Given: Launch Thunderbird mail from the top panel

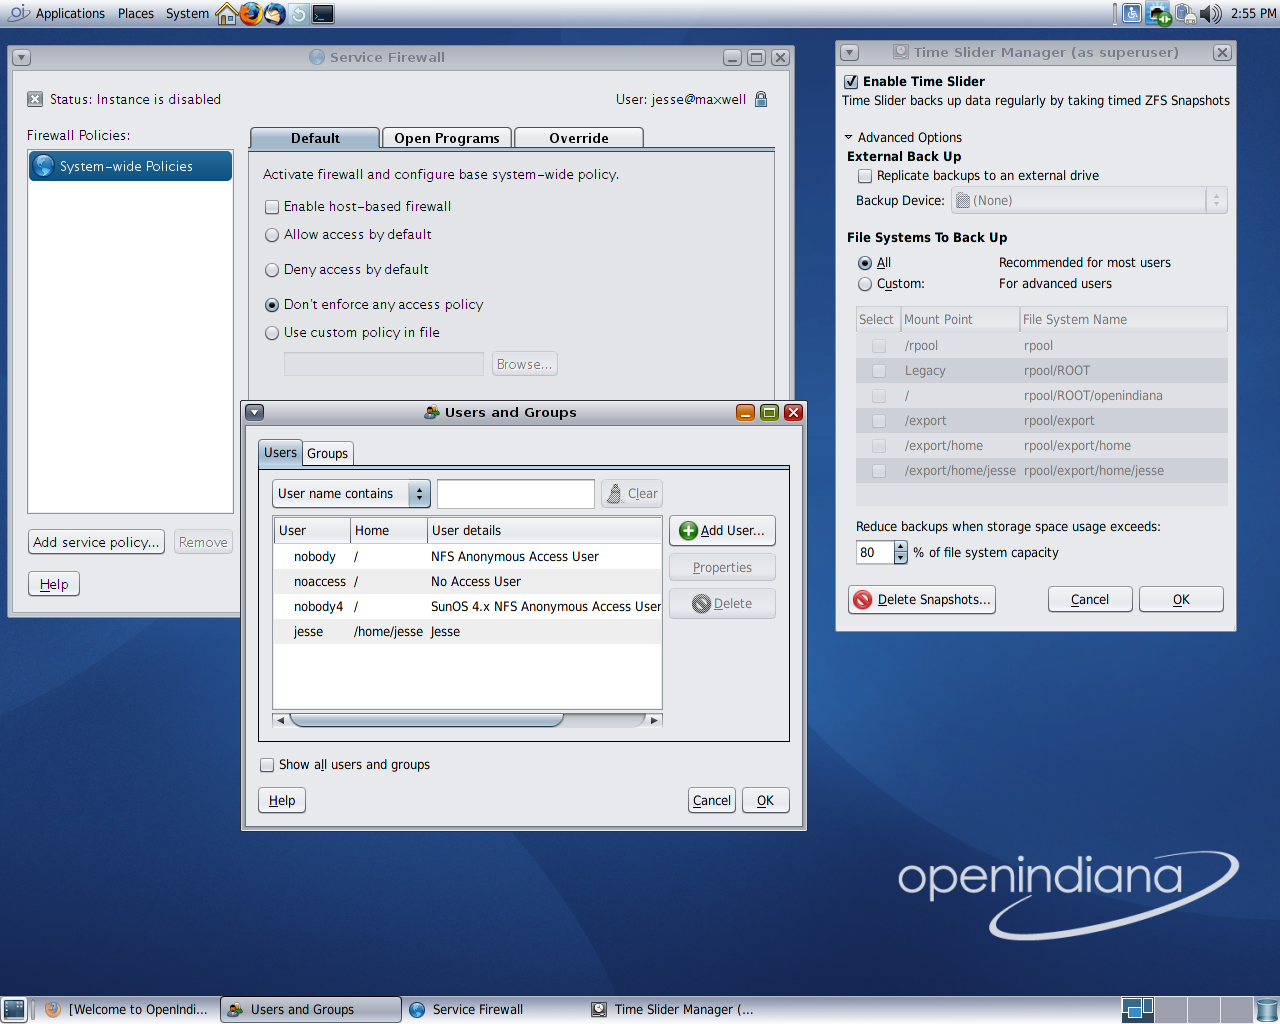Looking at the screenshot, I should tap(273, 14).
